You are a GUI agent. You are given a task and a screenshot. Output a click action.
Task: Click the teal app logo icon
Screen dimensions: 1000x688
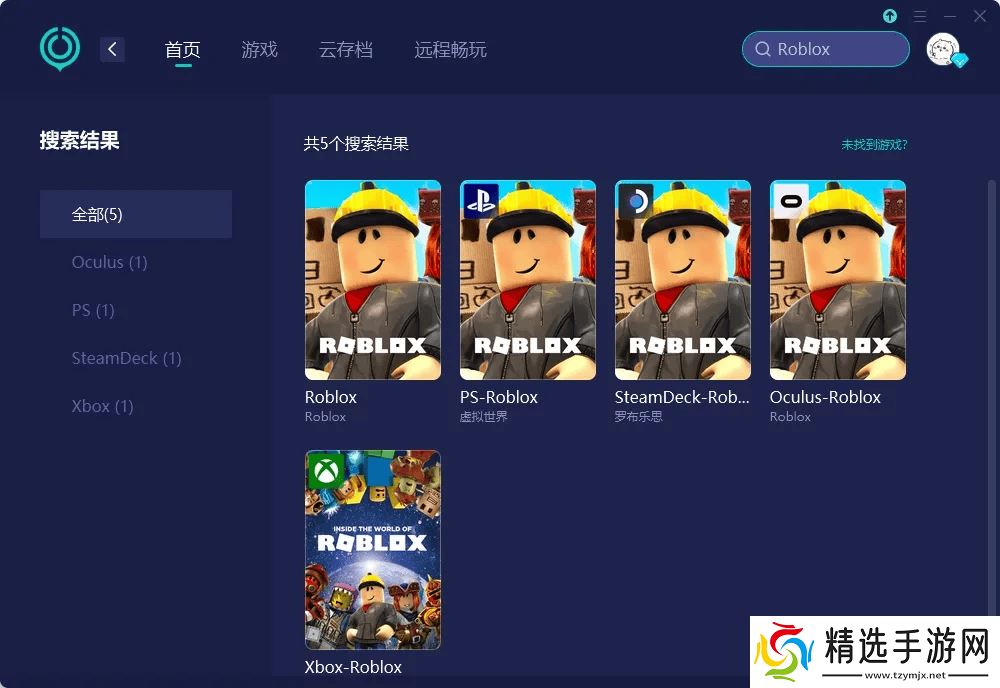tap(59, 48)
